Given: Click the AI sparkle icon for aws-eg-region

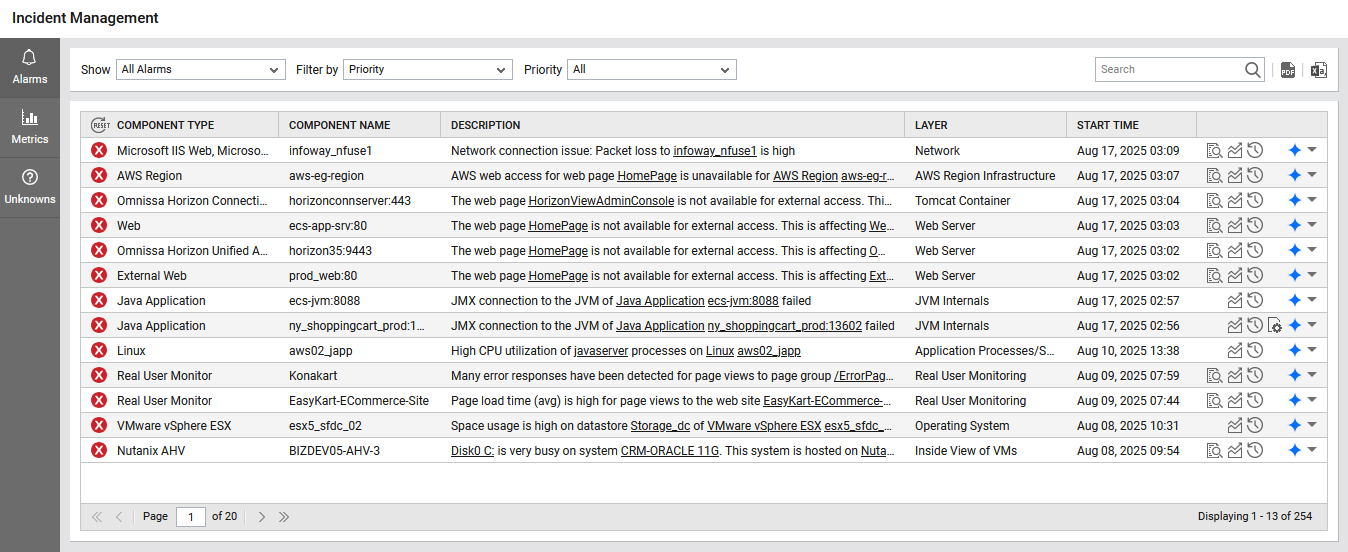Looking at the screenshot, I should 1294,176.
